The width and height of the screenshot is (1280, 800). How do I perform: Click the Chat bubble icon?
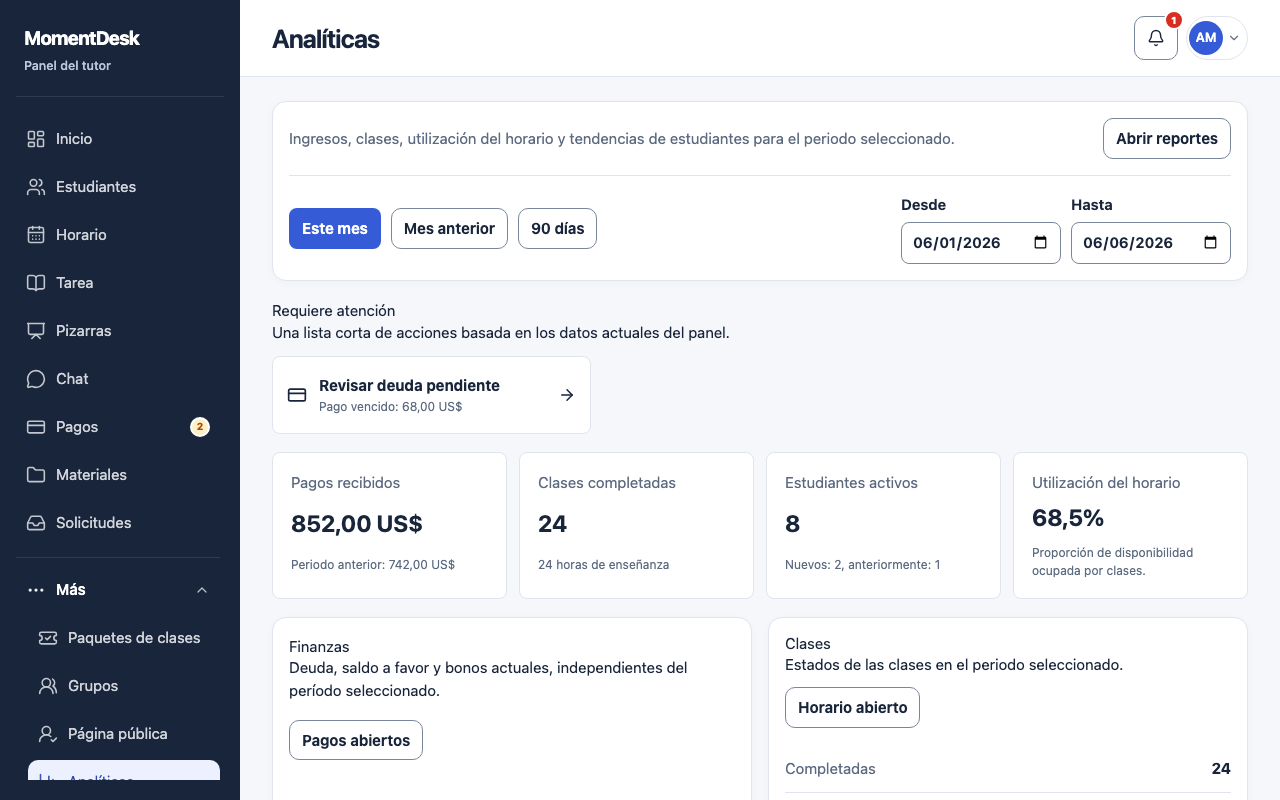coord(36,379)
